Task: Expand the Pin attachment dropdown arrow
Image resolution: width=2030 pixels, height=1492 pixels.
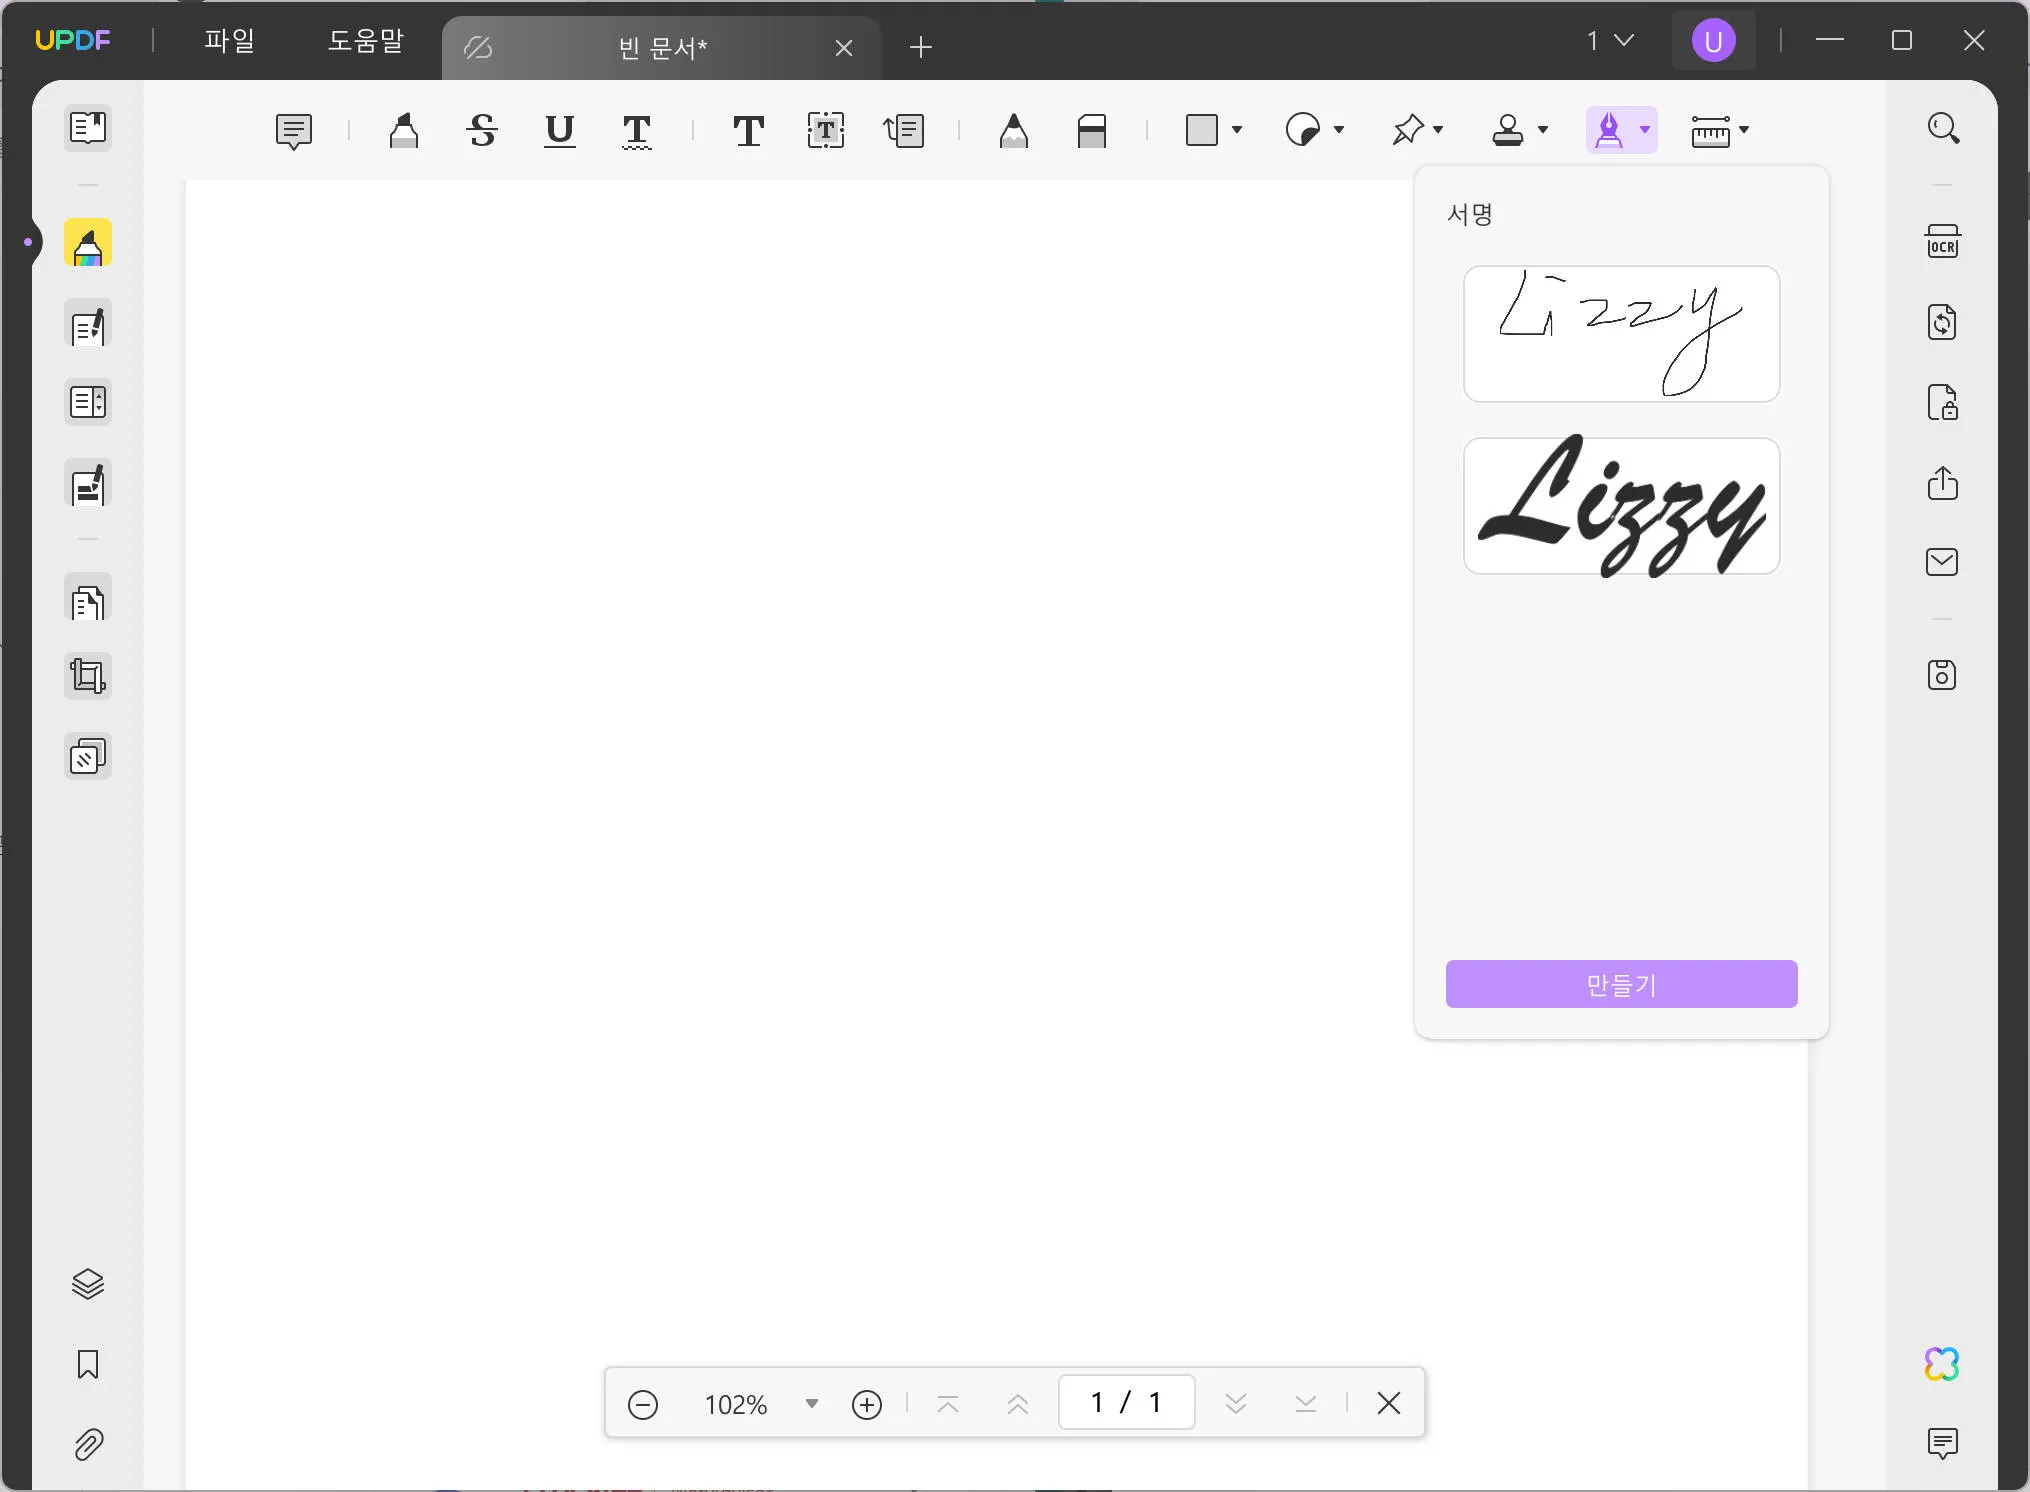Action: click(x=1438, y=130)
